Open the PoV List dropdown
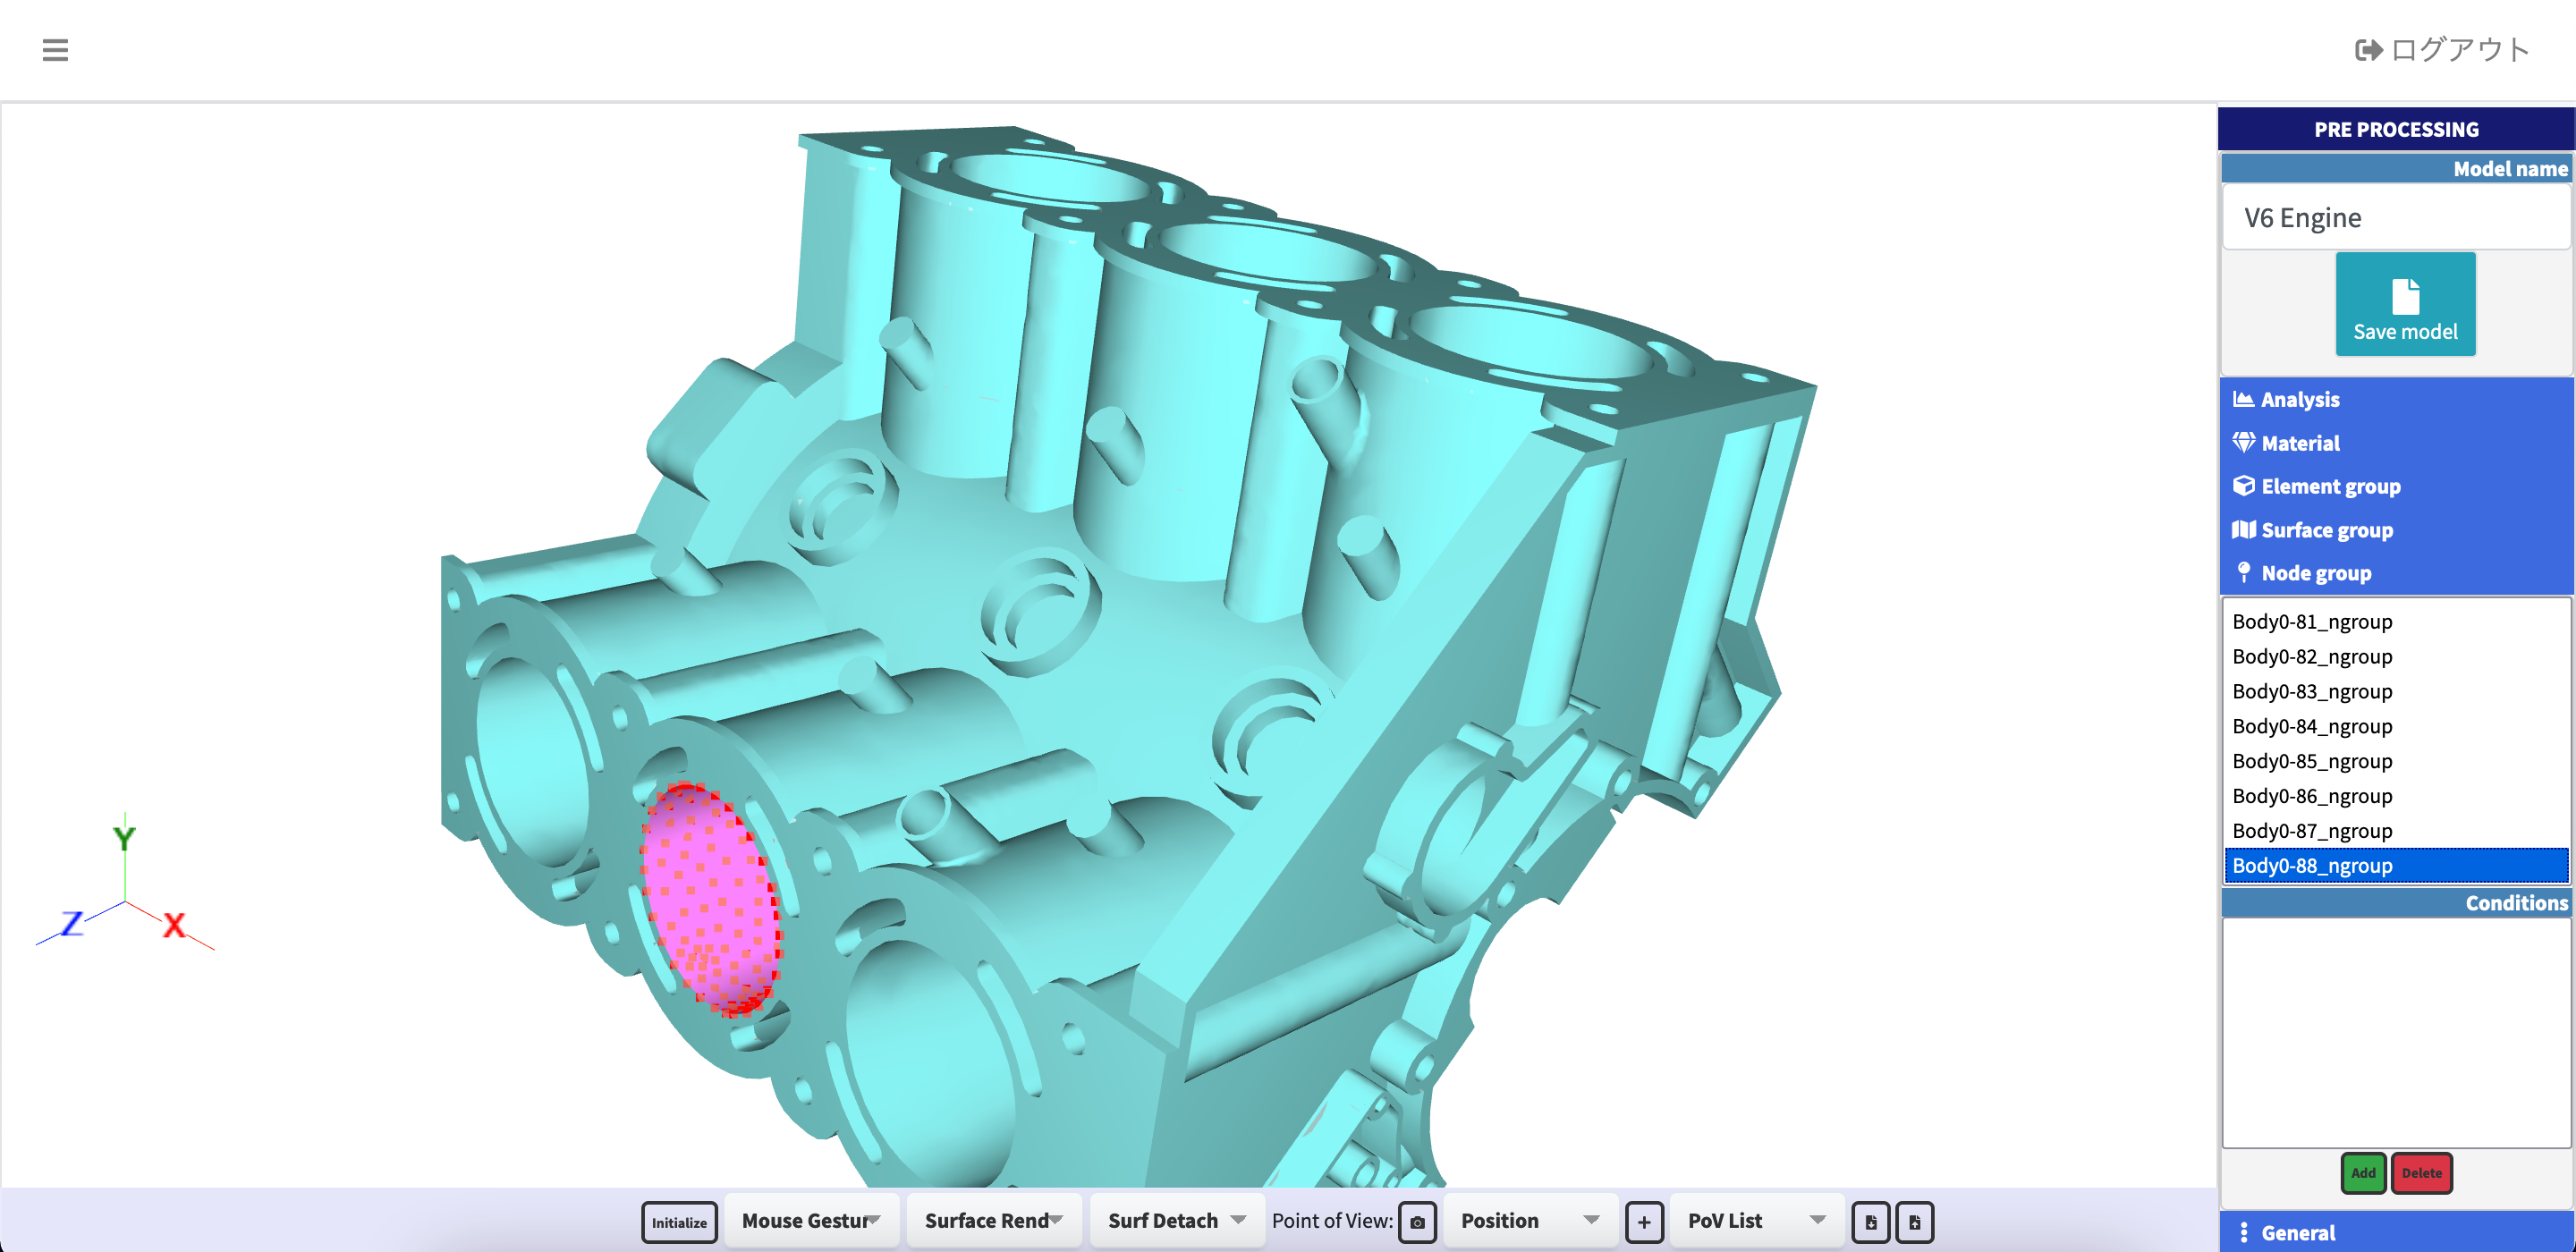The width and height of the screenshot is (2576, 1252). coord(1756,1220)
